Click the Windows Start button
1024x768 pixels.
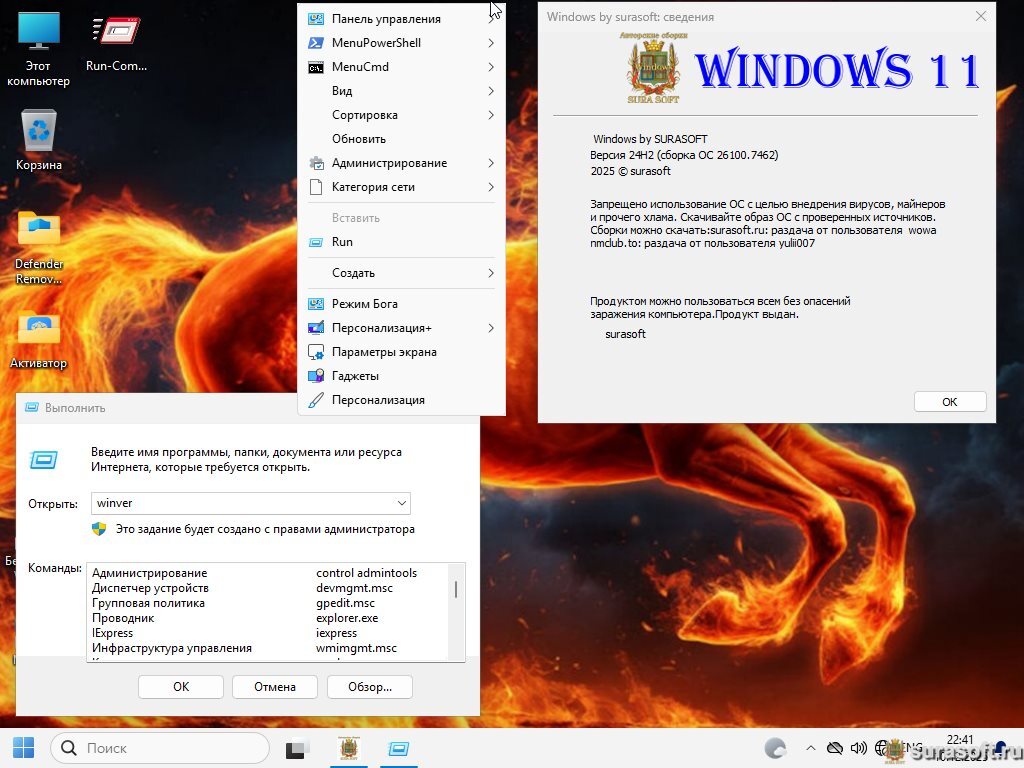tap(24, 748)
